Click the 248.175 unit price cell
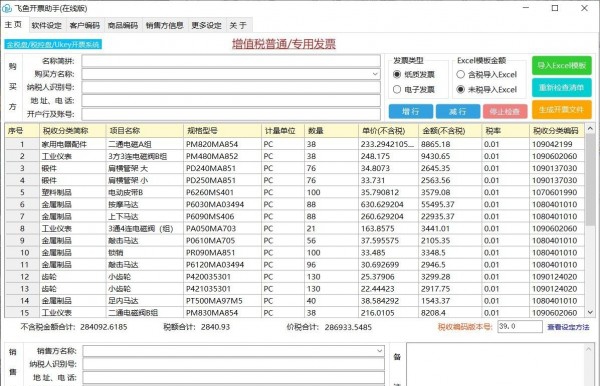The width and height of the screenshot is (600, 386). pyautogui.click(x=388, y=156)
